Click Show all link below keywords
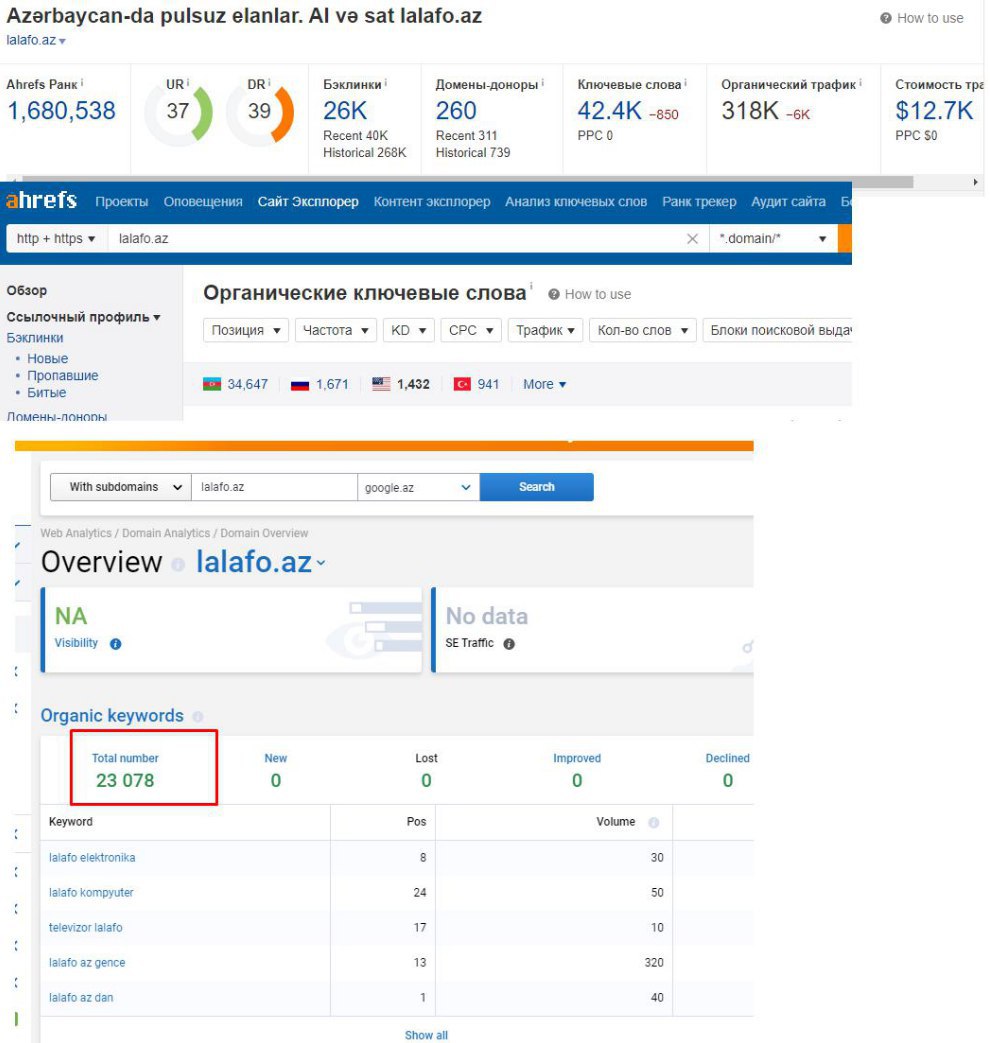 [426, 1035]
